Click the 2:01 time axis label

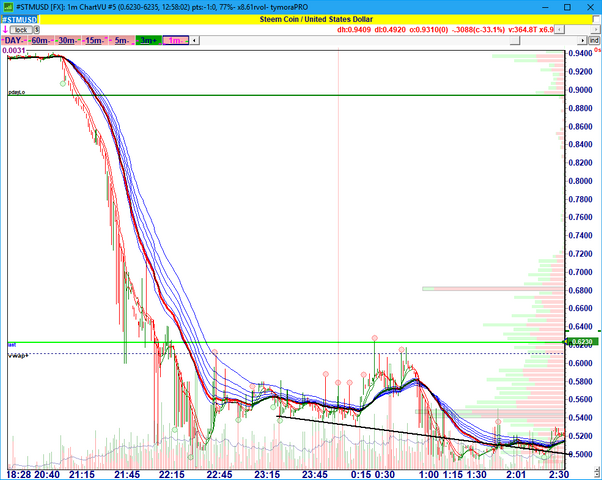(516, 475)
